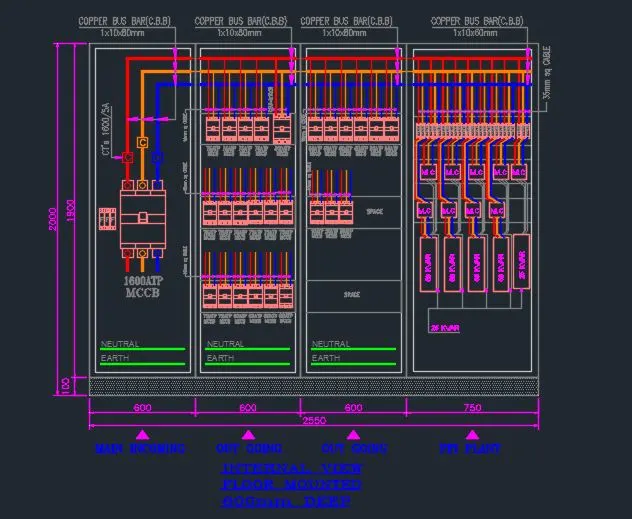Click the orange CT square symbol
The width and height of the screenshot is (632, 519).
point(142,143)
